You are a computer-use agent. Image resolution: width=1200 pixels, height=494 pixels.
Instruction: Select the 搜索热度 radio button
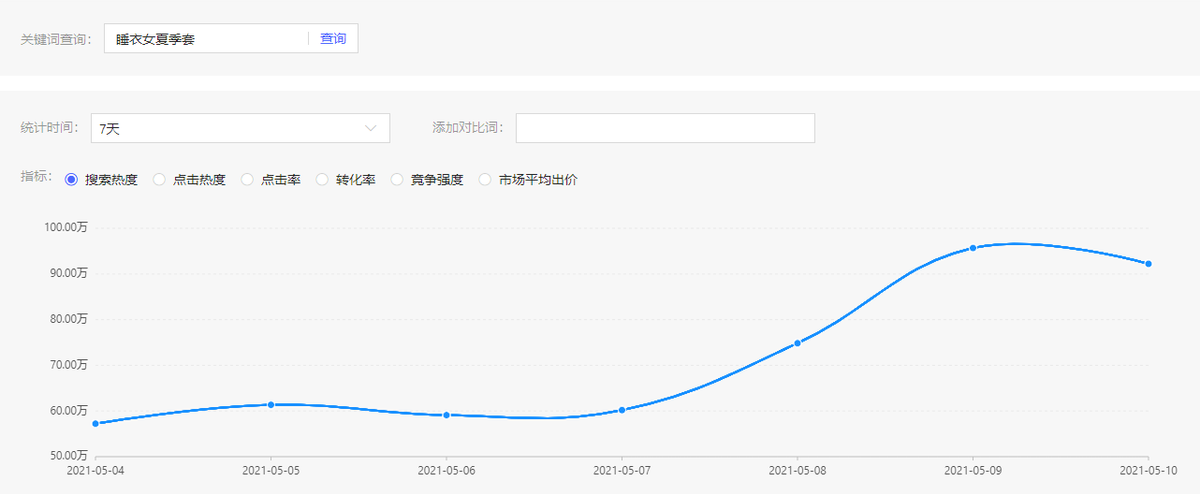coord(71,180)
